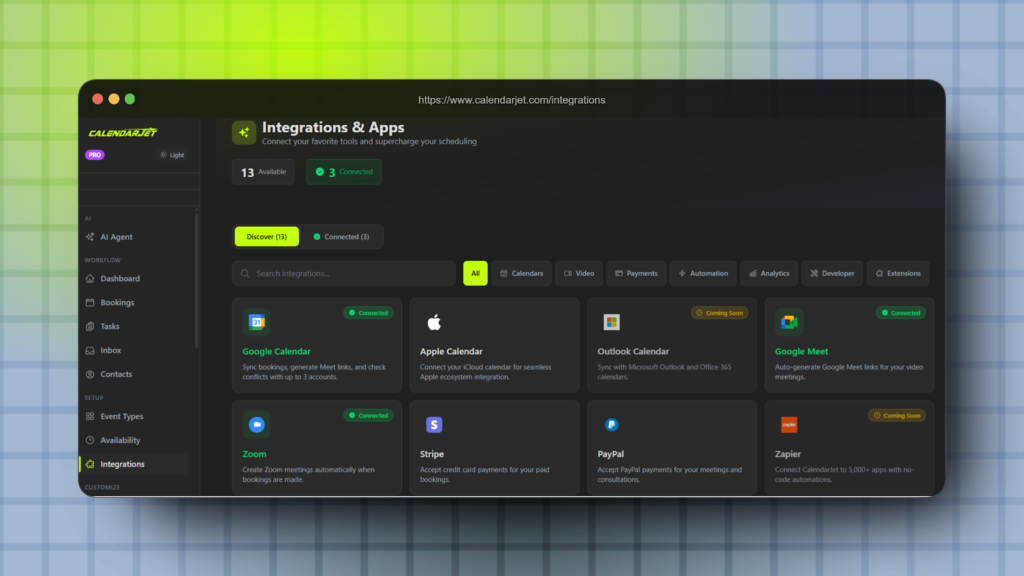1024x576 pixels.
Task: Click the Apple Calendar logo icon
Action: click(434, 322)
